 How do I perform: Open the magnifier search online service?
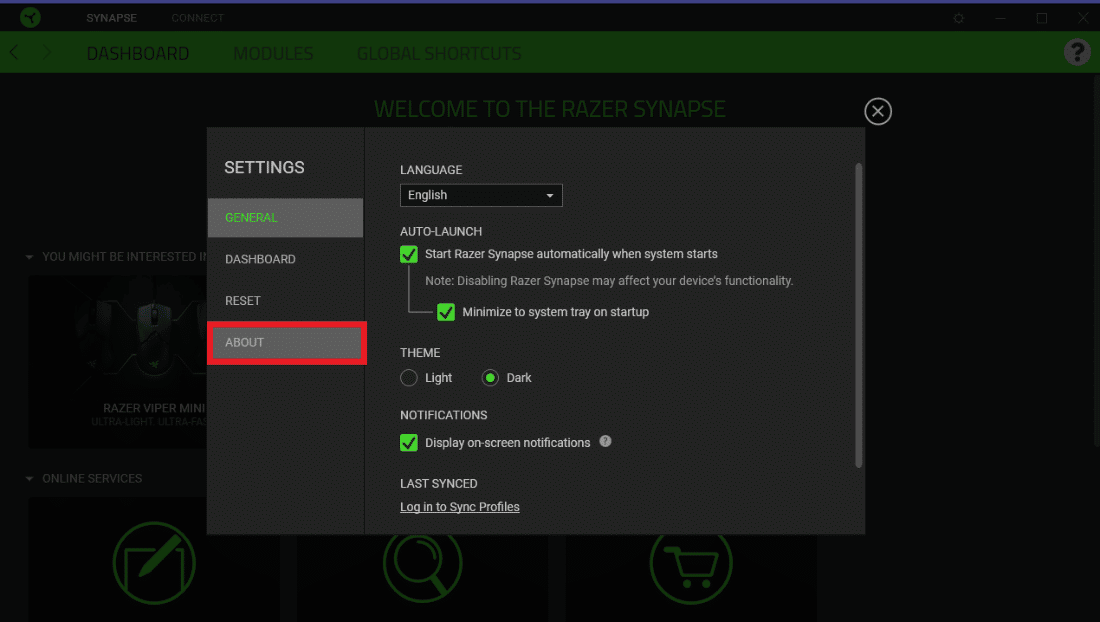click(422, 564)
